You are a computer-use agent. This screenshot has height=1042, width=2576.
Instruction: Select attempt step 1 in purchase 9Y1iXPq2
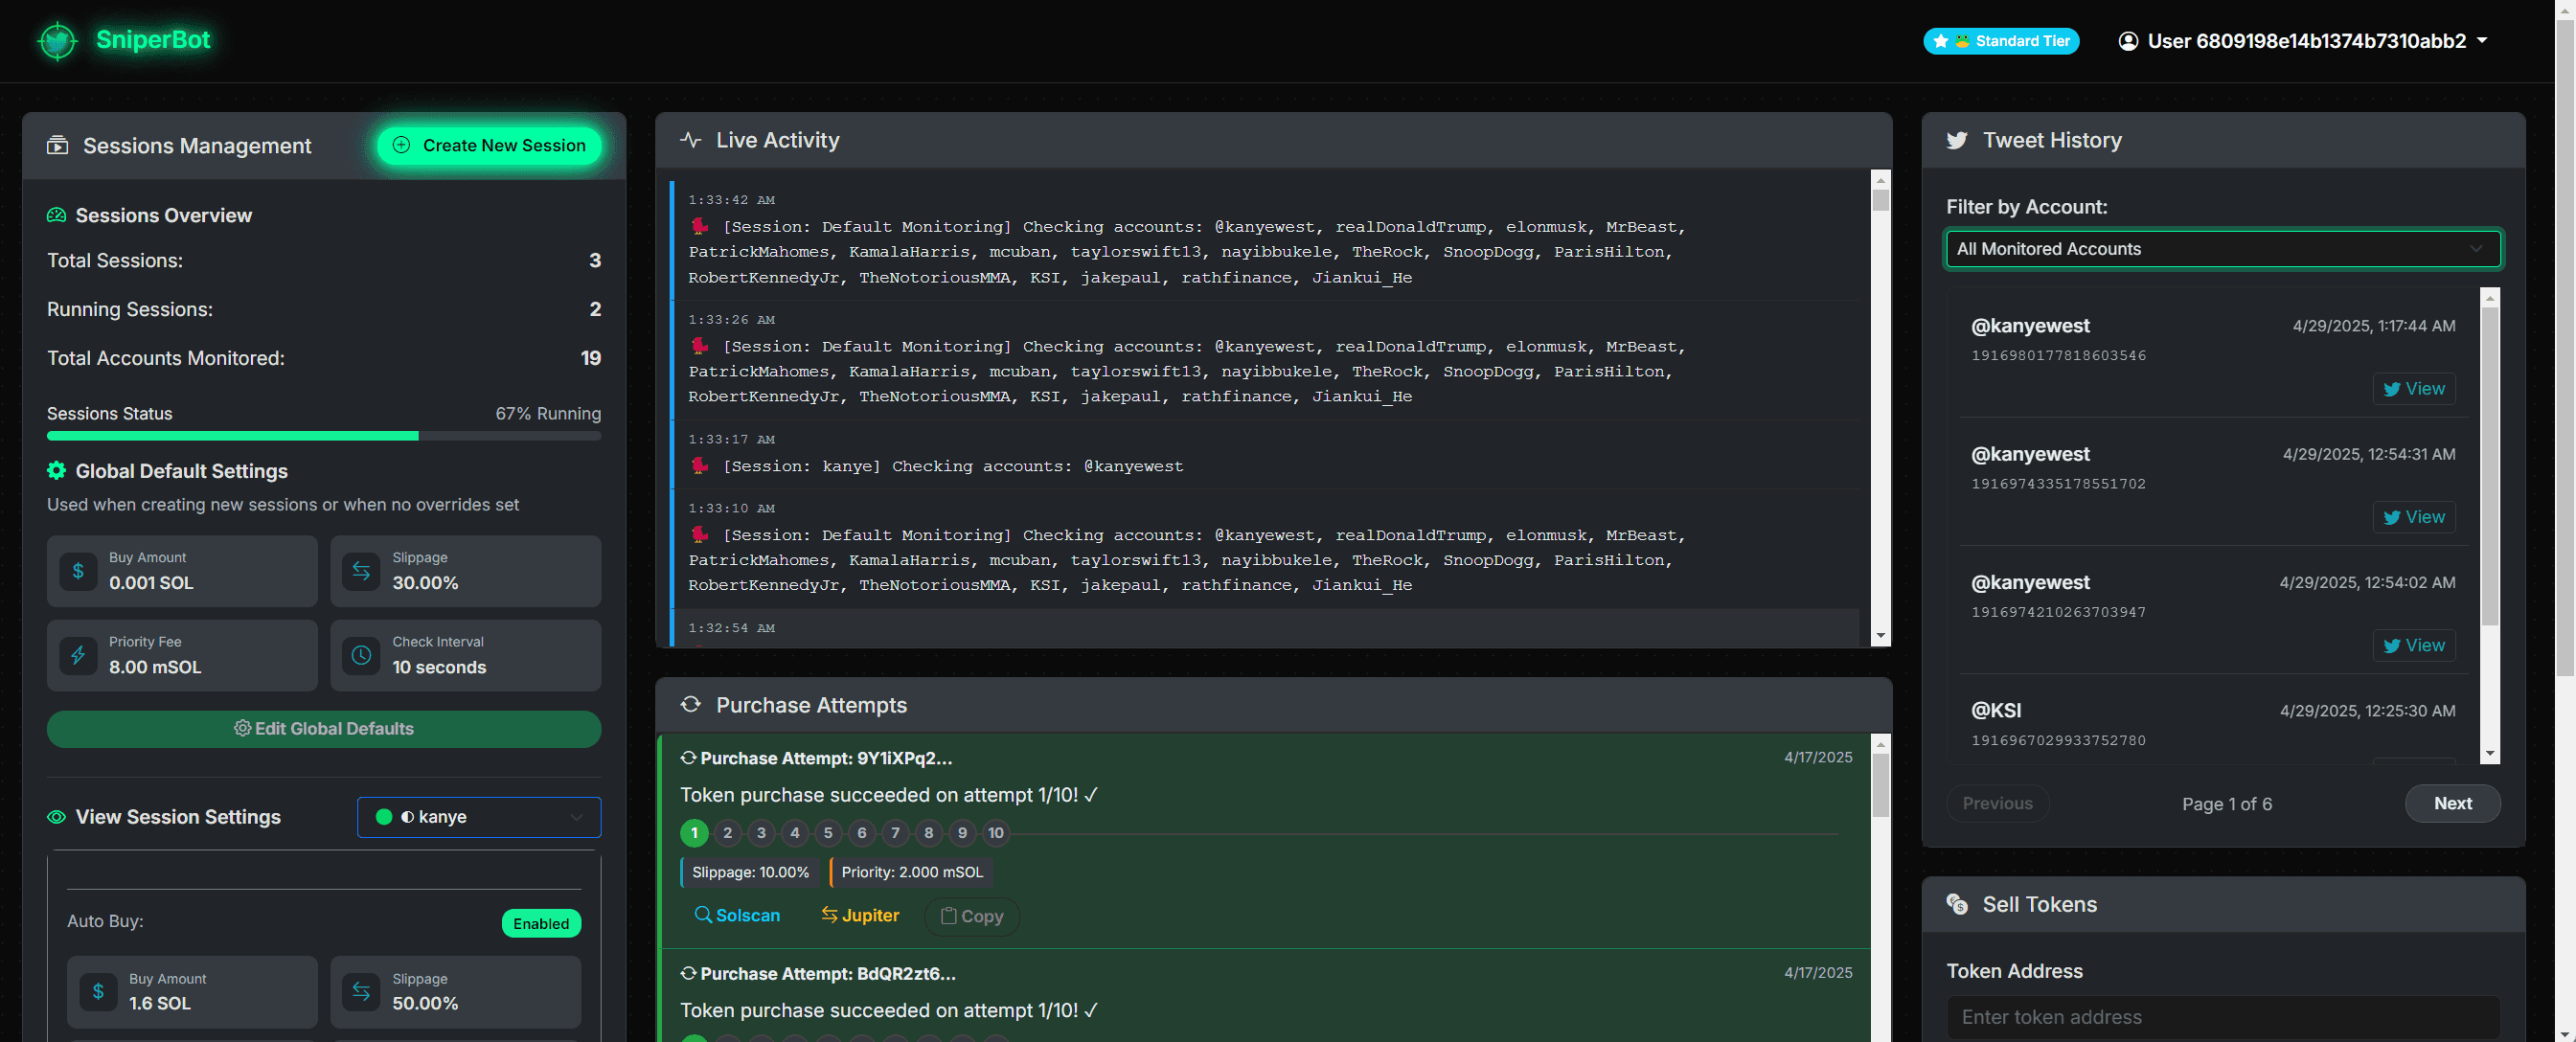tap(694, 834)
